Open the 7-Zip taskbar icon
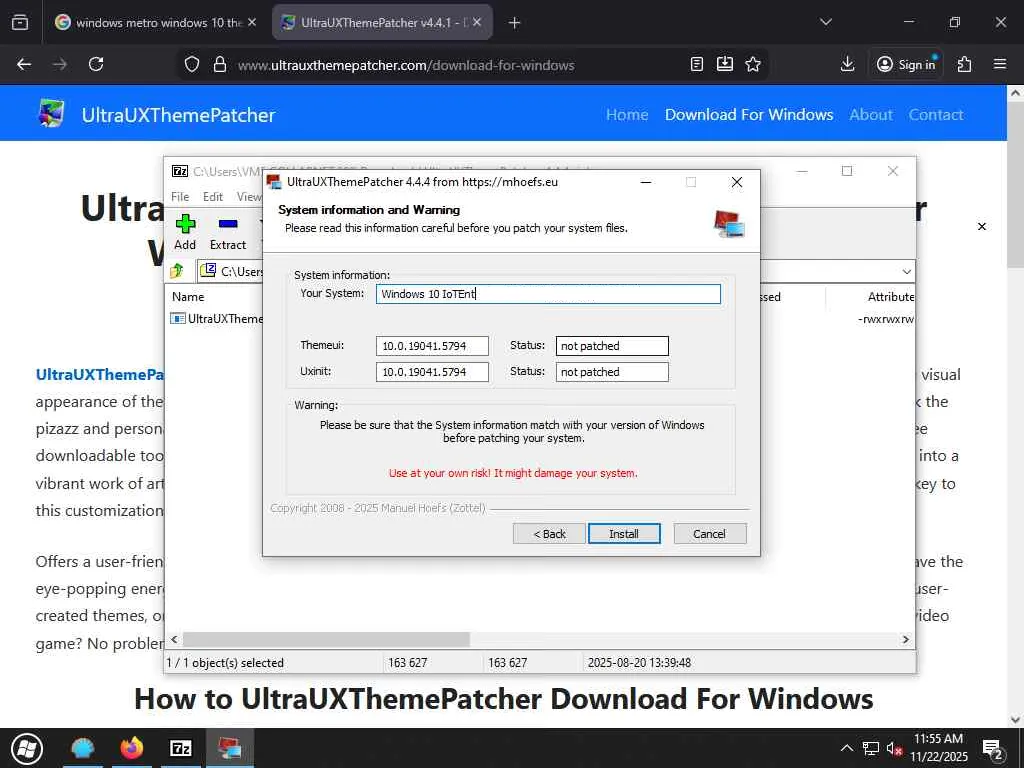The image size is (1024, 768). [x=180, y=748]
